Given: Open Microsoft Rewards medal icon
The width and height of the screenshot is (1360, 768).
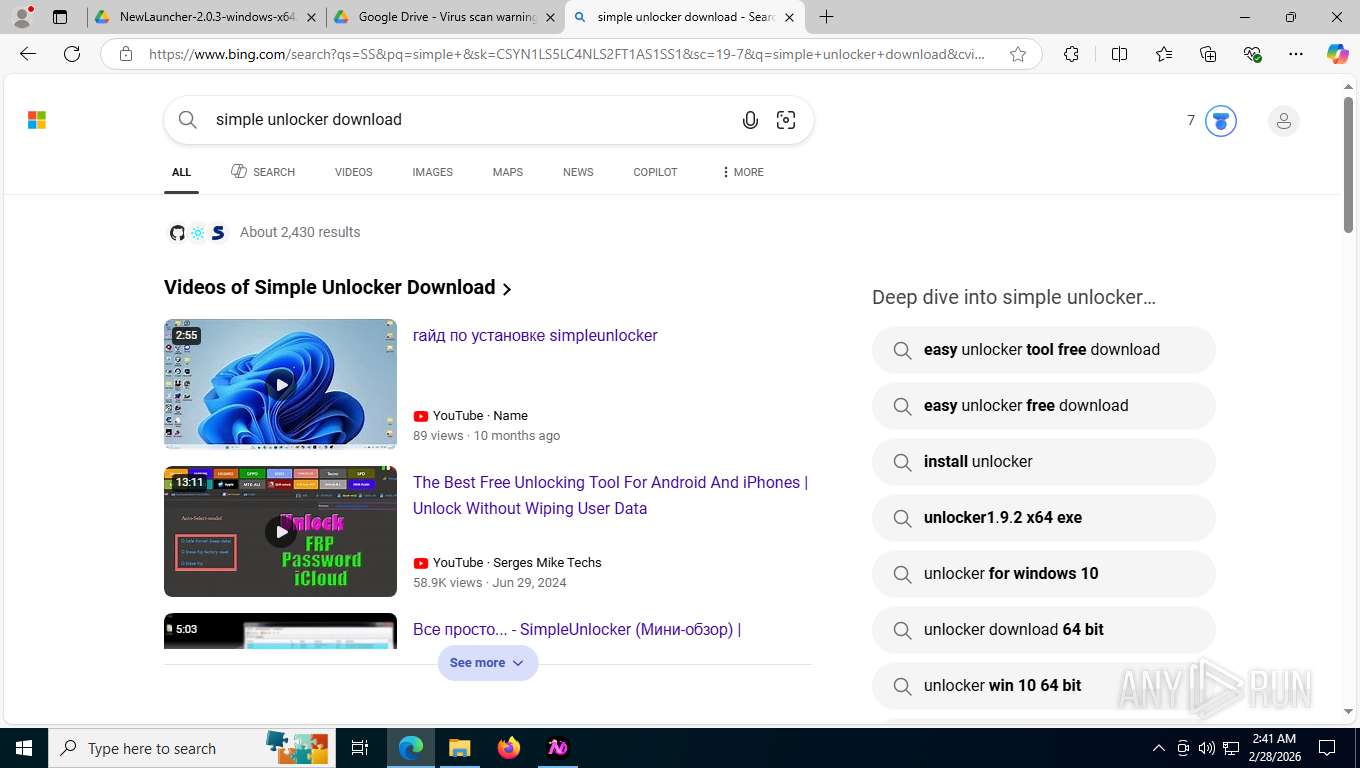Looking at the screenshot, I should pyautogui.click(x=1220, y=121).
